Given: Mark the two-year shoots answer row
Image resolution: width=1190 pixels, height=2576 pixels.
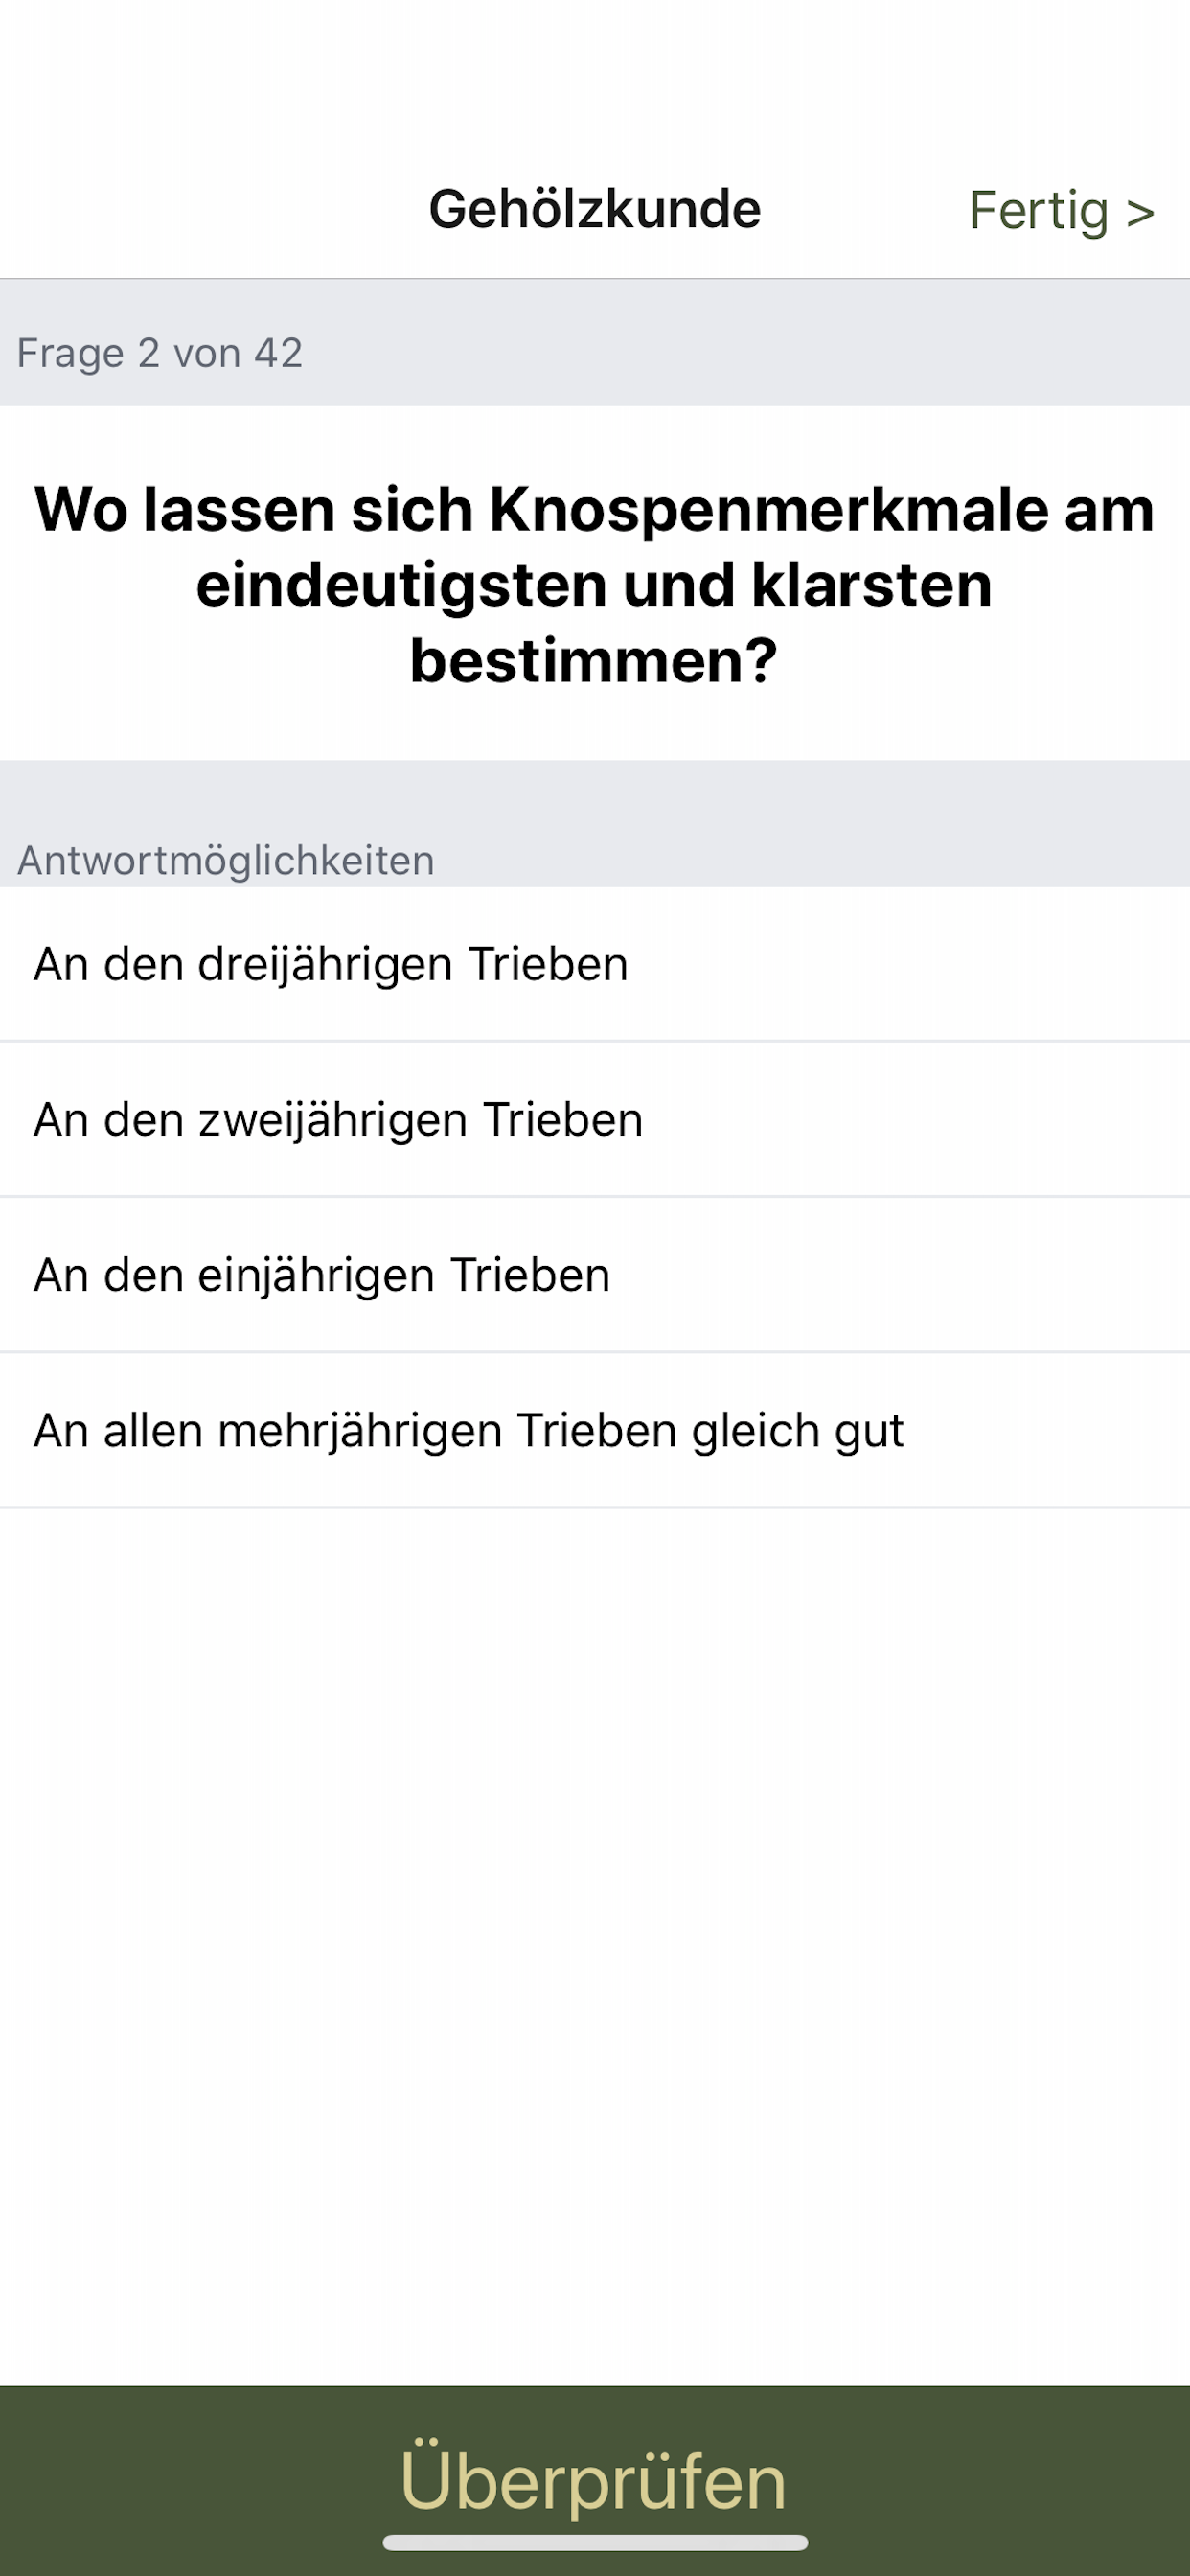Looking at the screenshot, I should pyautogui.click(x=595, y=1119).
